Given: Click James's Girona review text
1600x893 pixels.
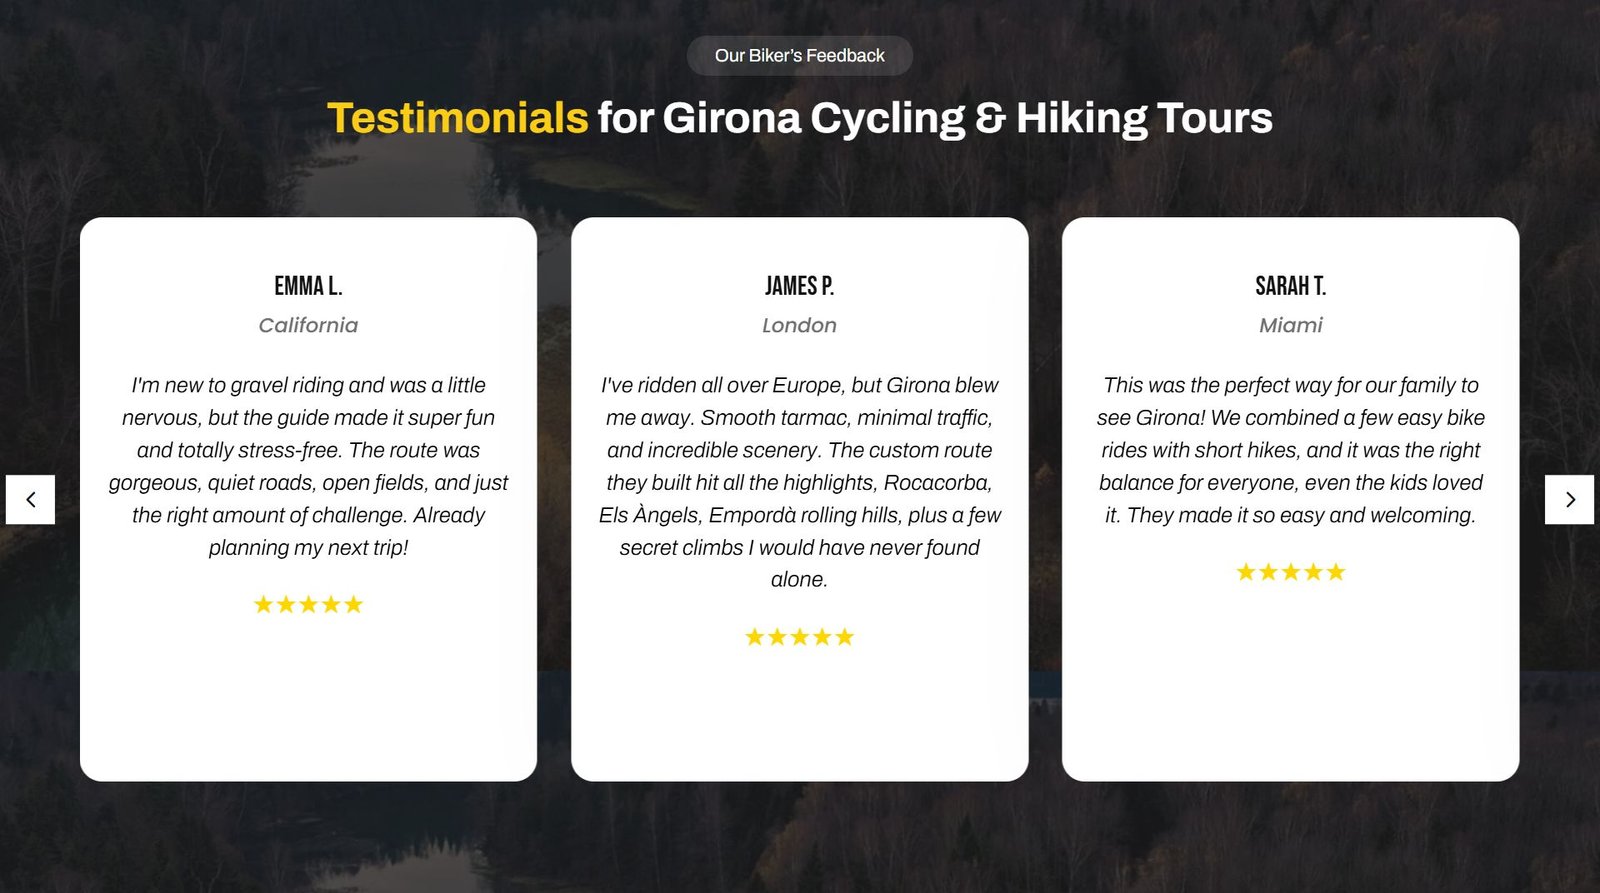Looking at the screenshot, I should tap(800, 482).
